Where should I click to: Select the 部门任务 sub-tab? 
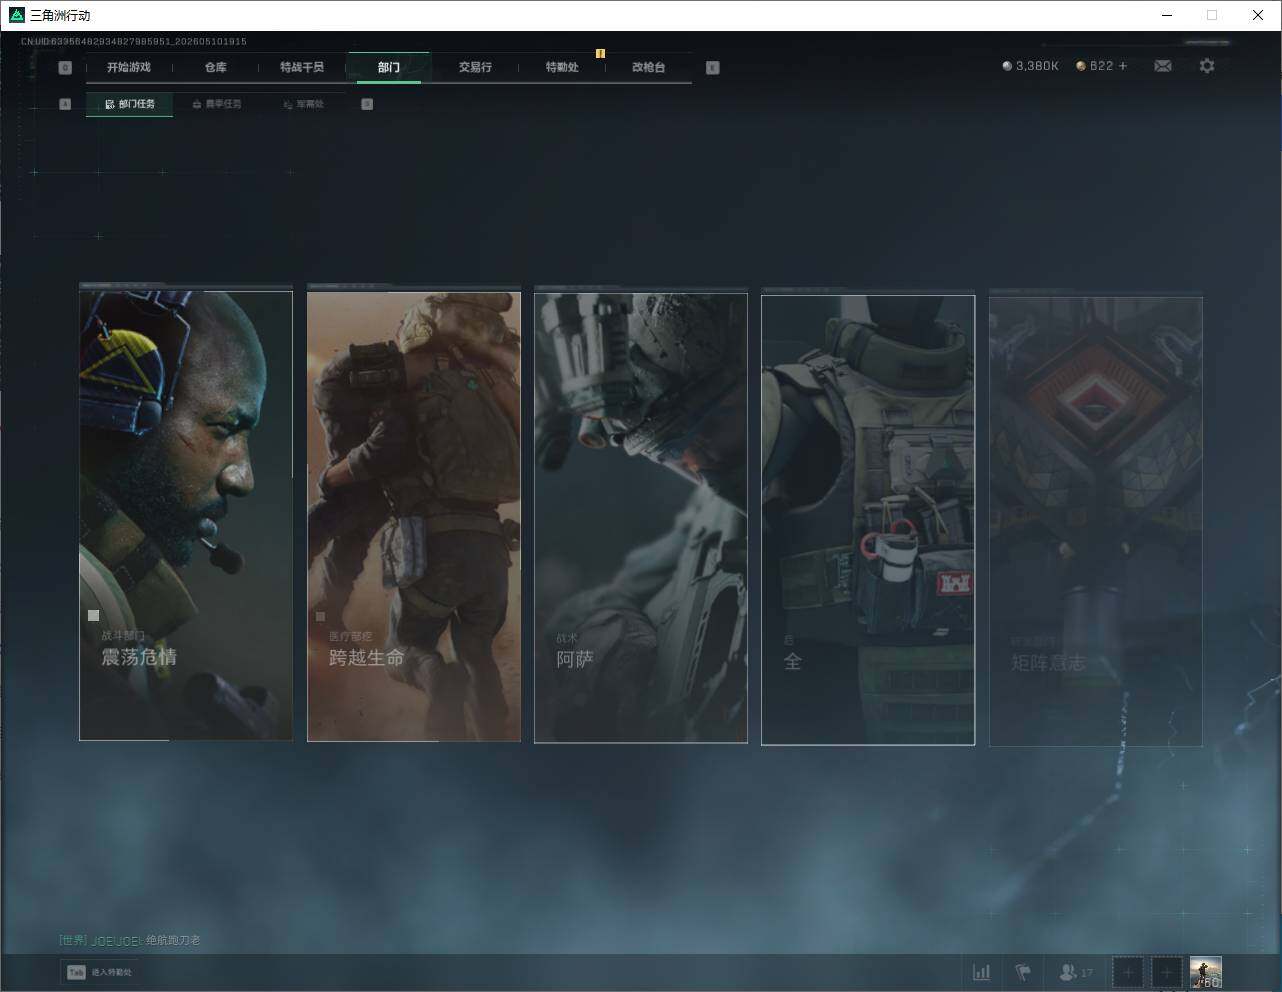point(129,104)
